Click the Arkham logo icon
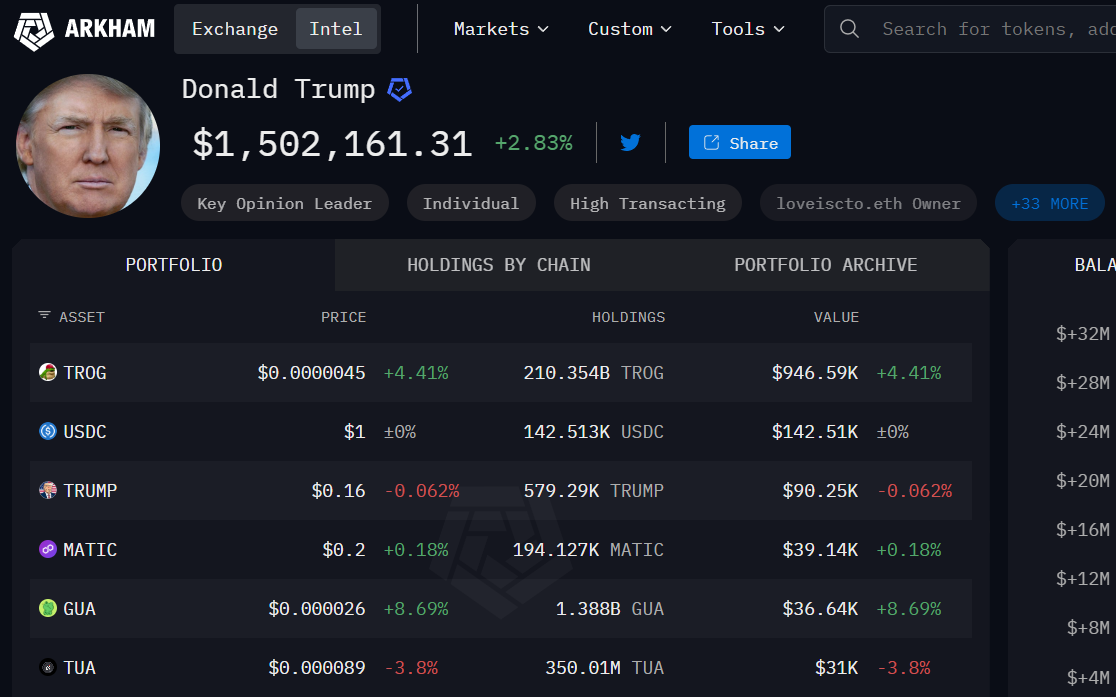 point(33,31)
